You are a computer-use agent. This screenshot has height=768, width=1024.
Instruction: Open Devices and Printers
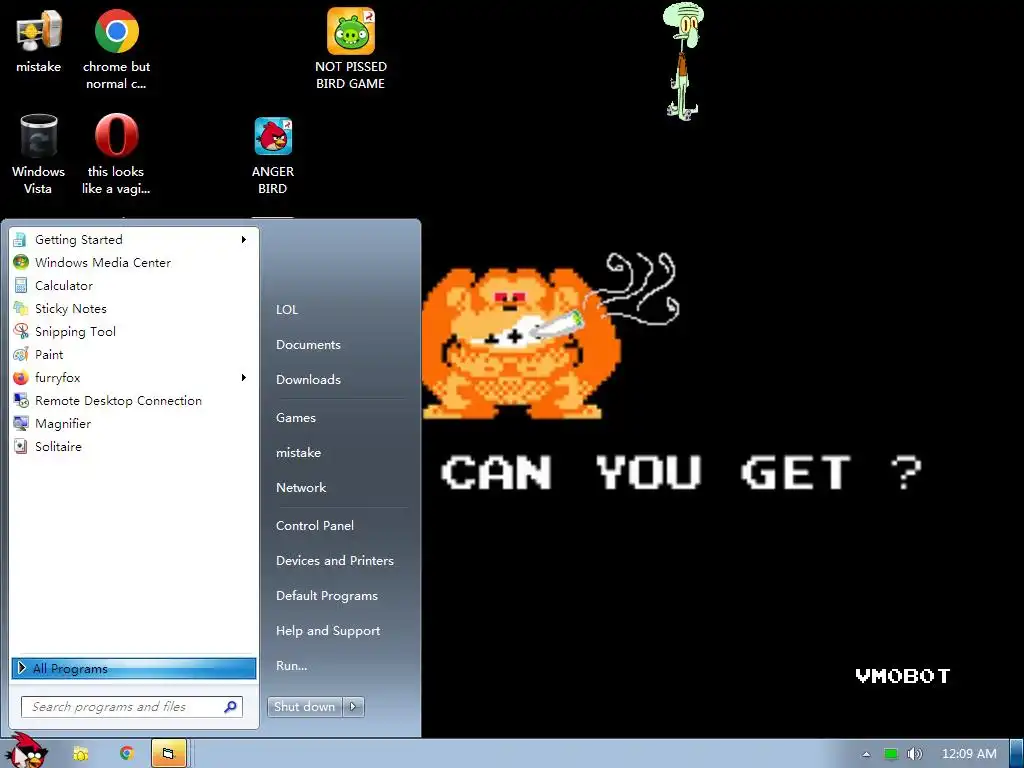(x=335, y=560)
